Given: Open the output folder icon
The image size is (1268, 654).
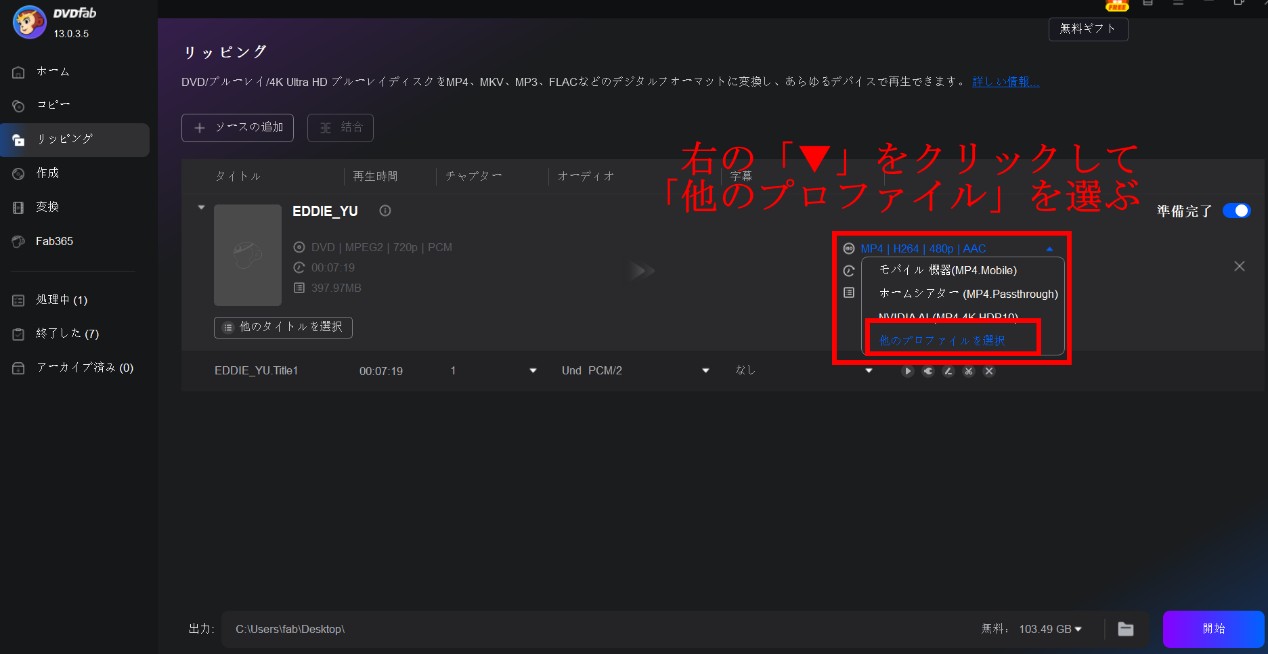Looking at the screenshot, I should (x=1126, y=629).
